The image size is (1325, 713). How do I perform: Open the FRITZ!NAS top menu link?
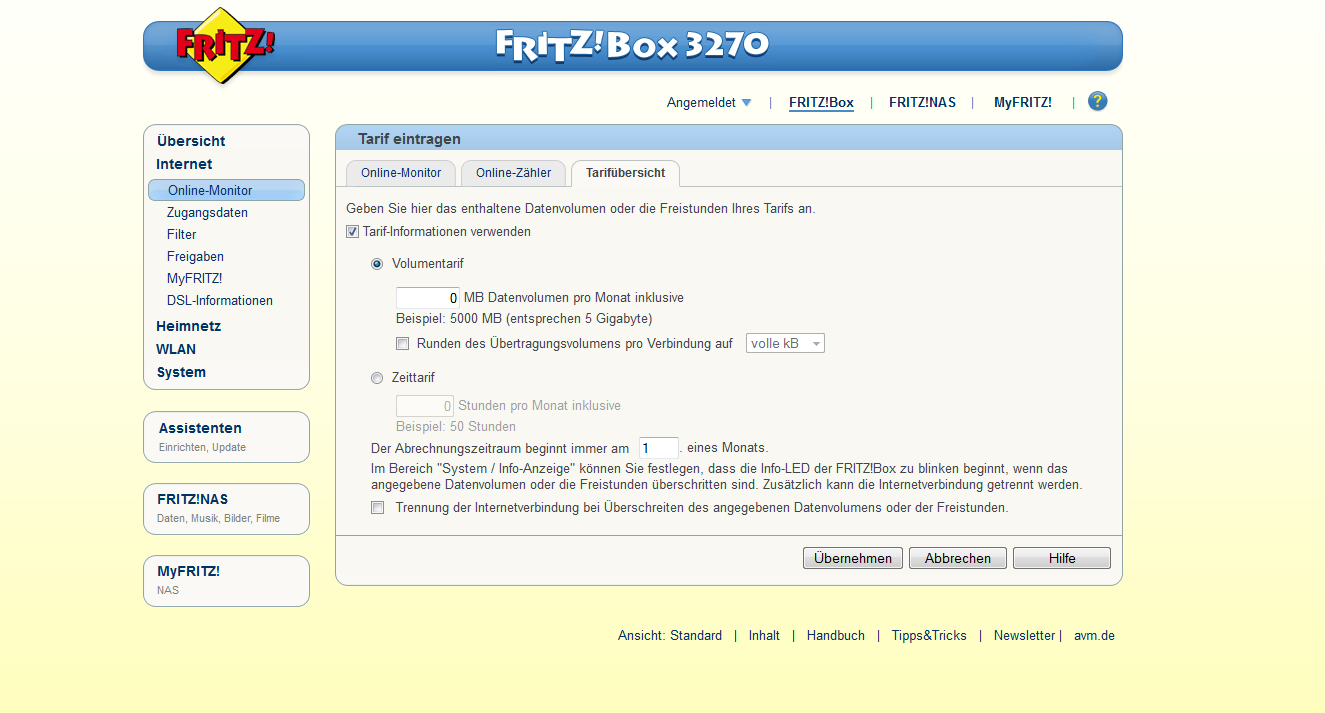pos(922,102)
